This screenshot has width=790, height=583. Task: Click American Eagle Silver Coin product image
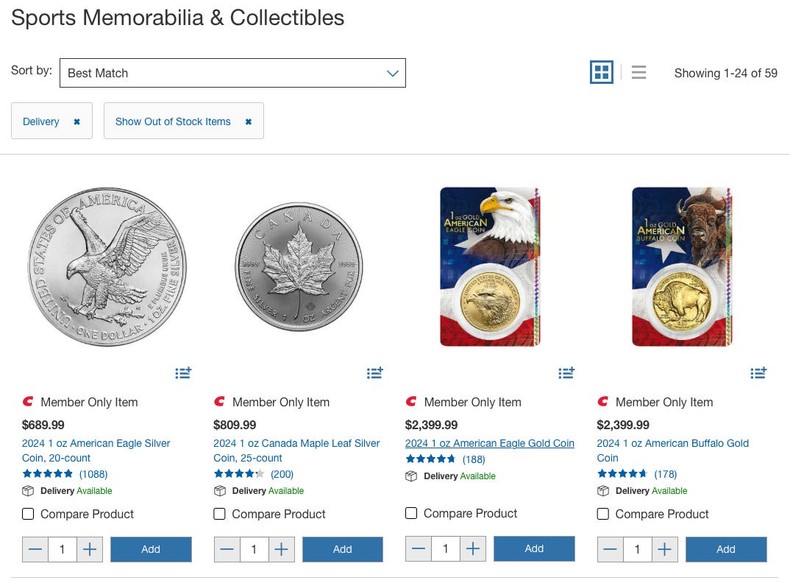(106, 267)
